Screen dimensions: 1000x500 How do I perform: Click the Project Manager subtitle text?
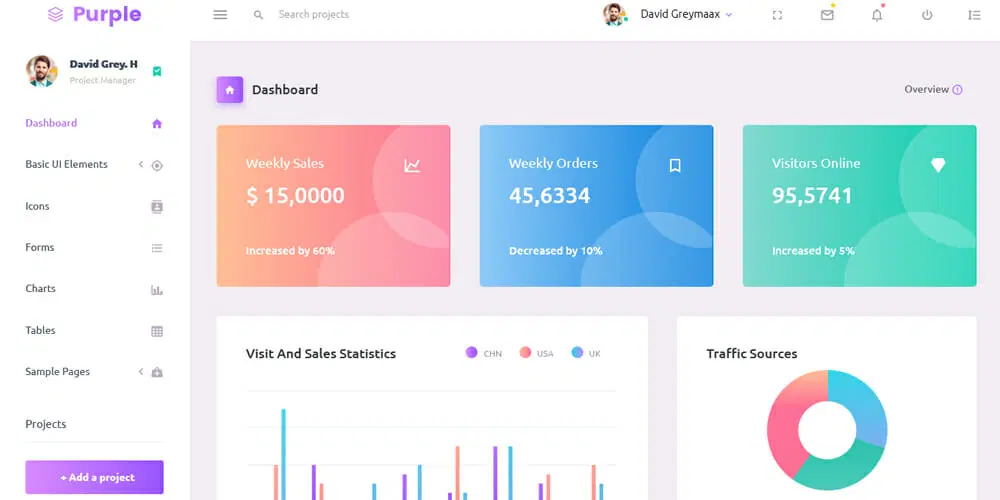pyautogui.click(x=103, y=80)
